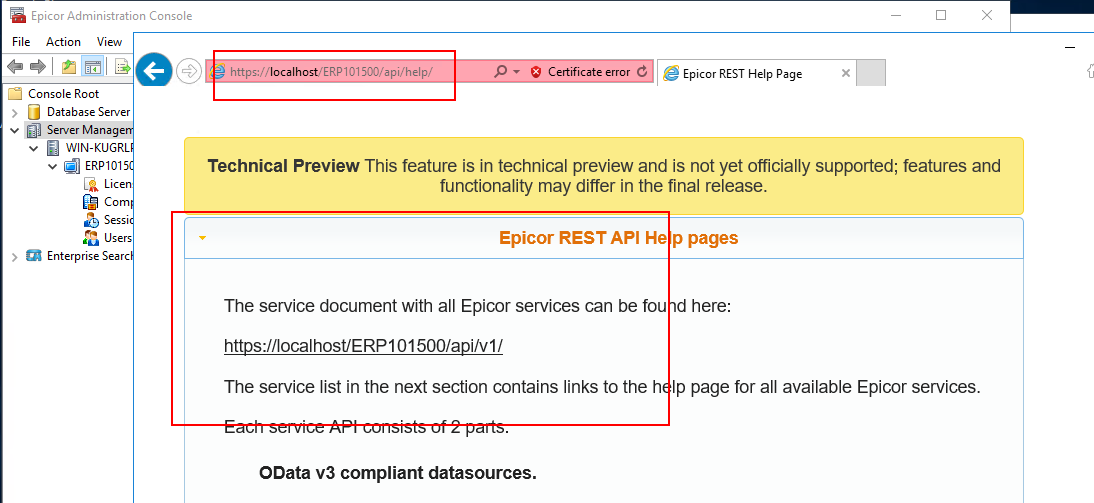1094x503 pixels.
Task: Expand the Enterprise Search tree node
Action: [15, 257]
